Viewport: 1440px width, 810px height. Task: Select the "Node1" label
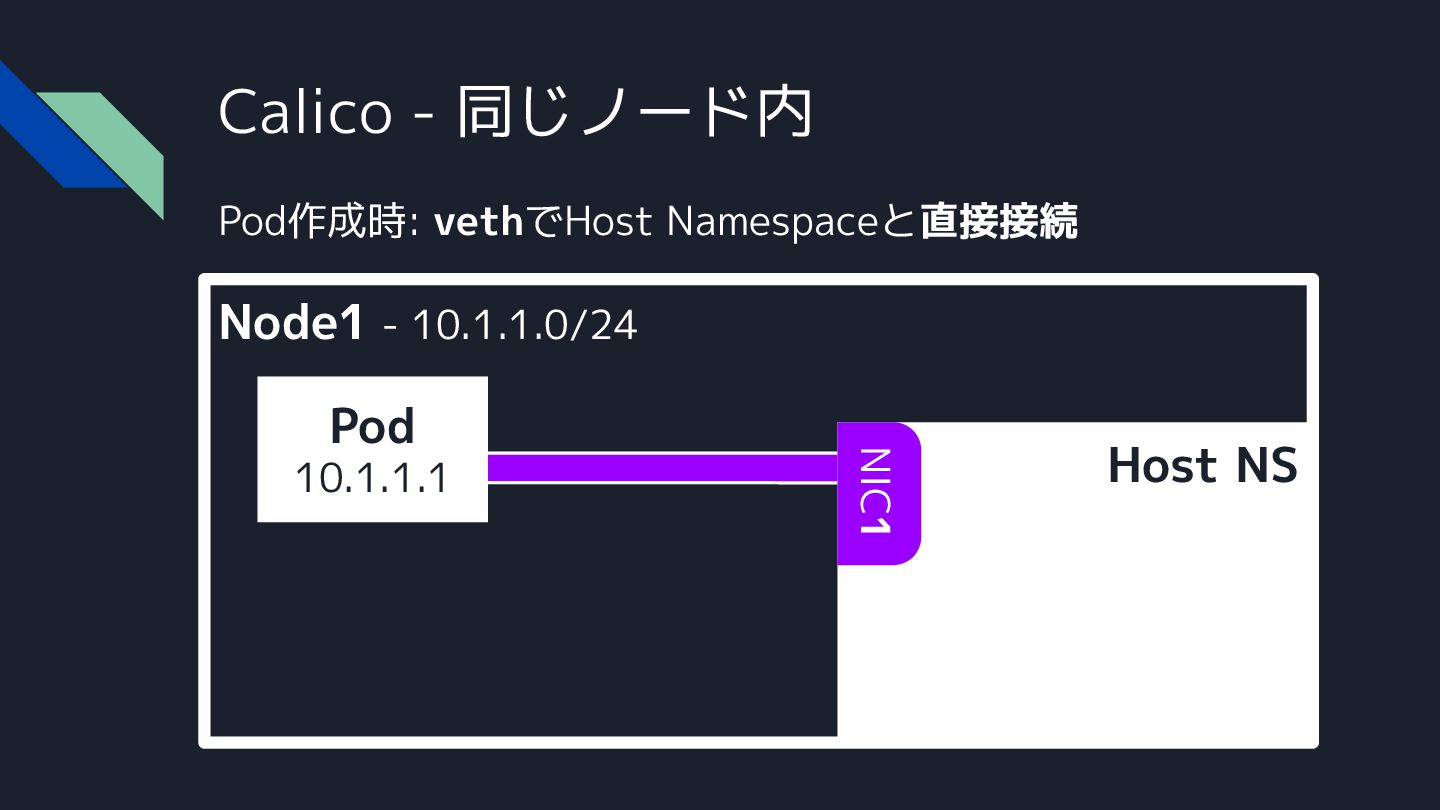[x=291, y=322]
